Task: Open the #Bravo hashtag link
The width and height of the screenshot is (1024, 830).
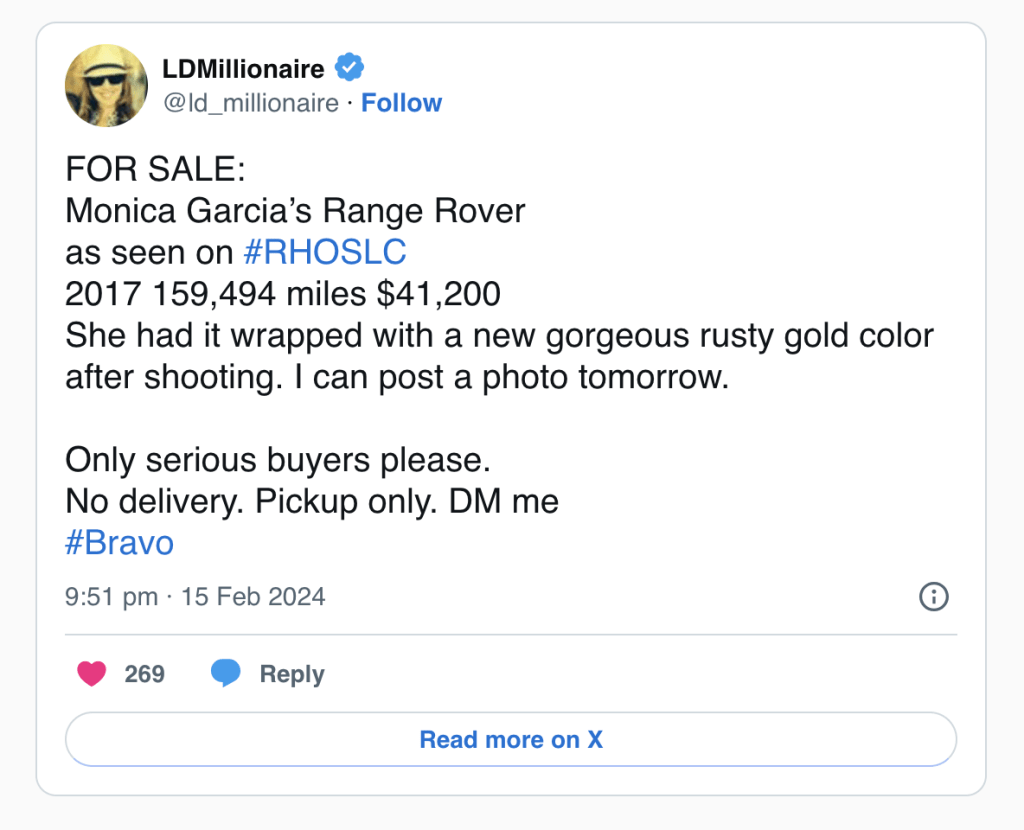Action: tap(119, 542)
